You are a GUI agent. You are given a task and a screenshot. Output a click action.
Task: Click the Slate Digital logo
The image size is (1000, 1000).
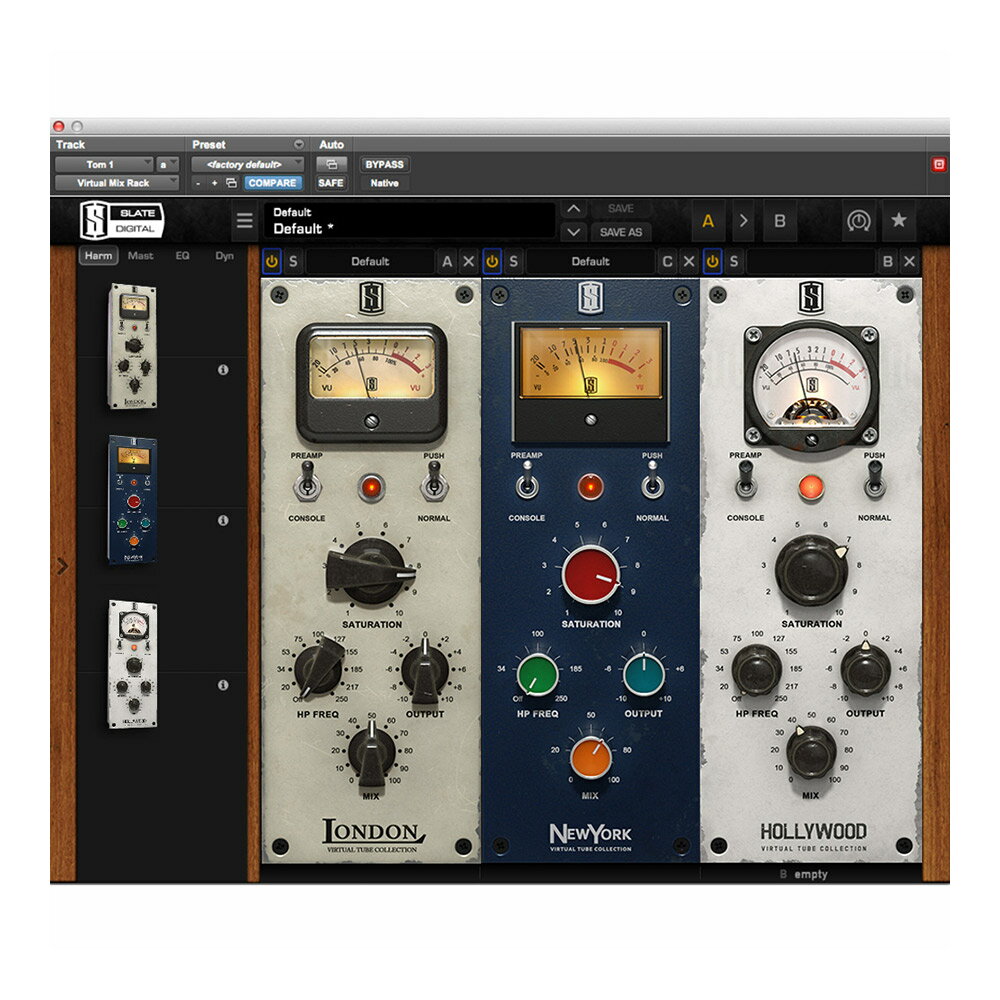click(121, 220)
